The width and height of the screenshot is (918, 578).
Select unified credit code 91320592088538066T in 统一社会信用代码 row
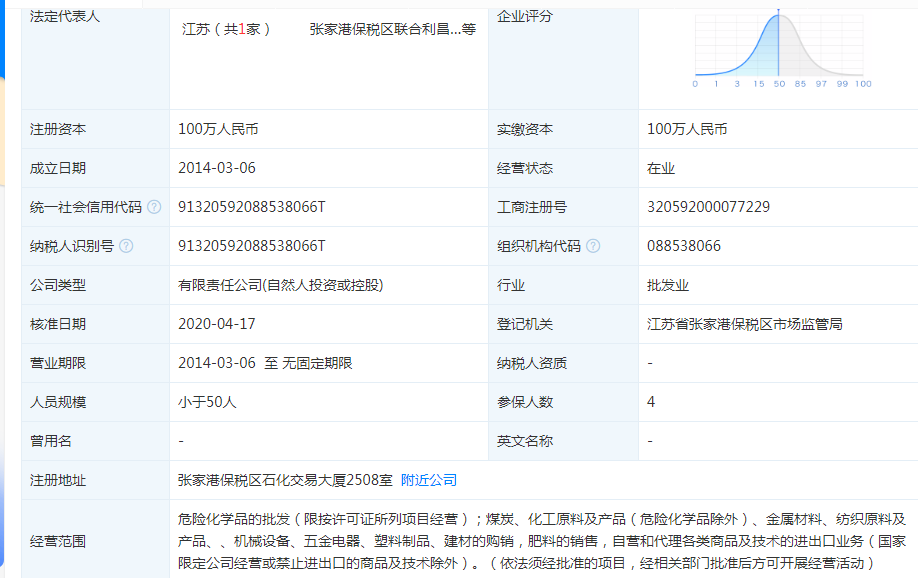tap(252, 207)
